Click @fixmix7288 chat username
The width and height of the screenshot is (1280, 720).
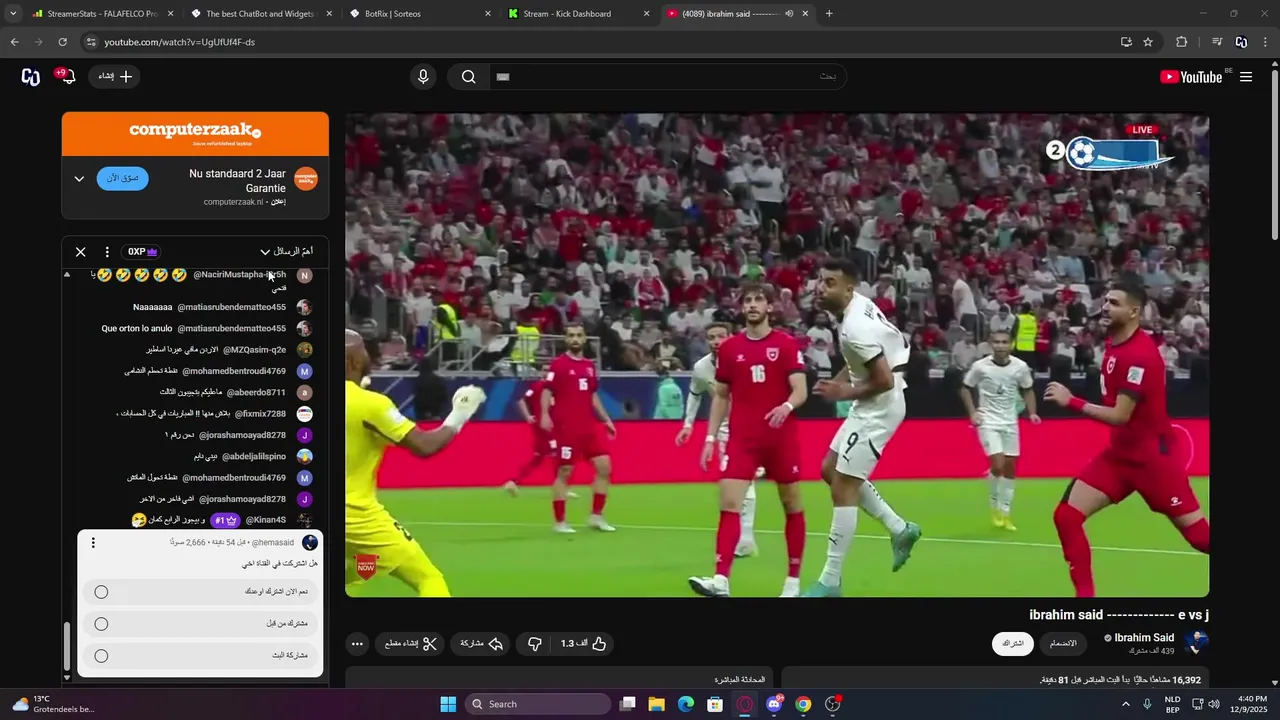pos(260,414)
